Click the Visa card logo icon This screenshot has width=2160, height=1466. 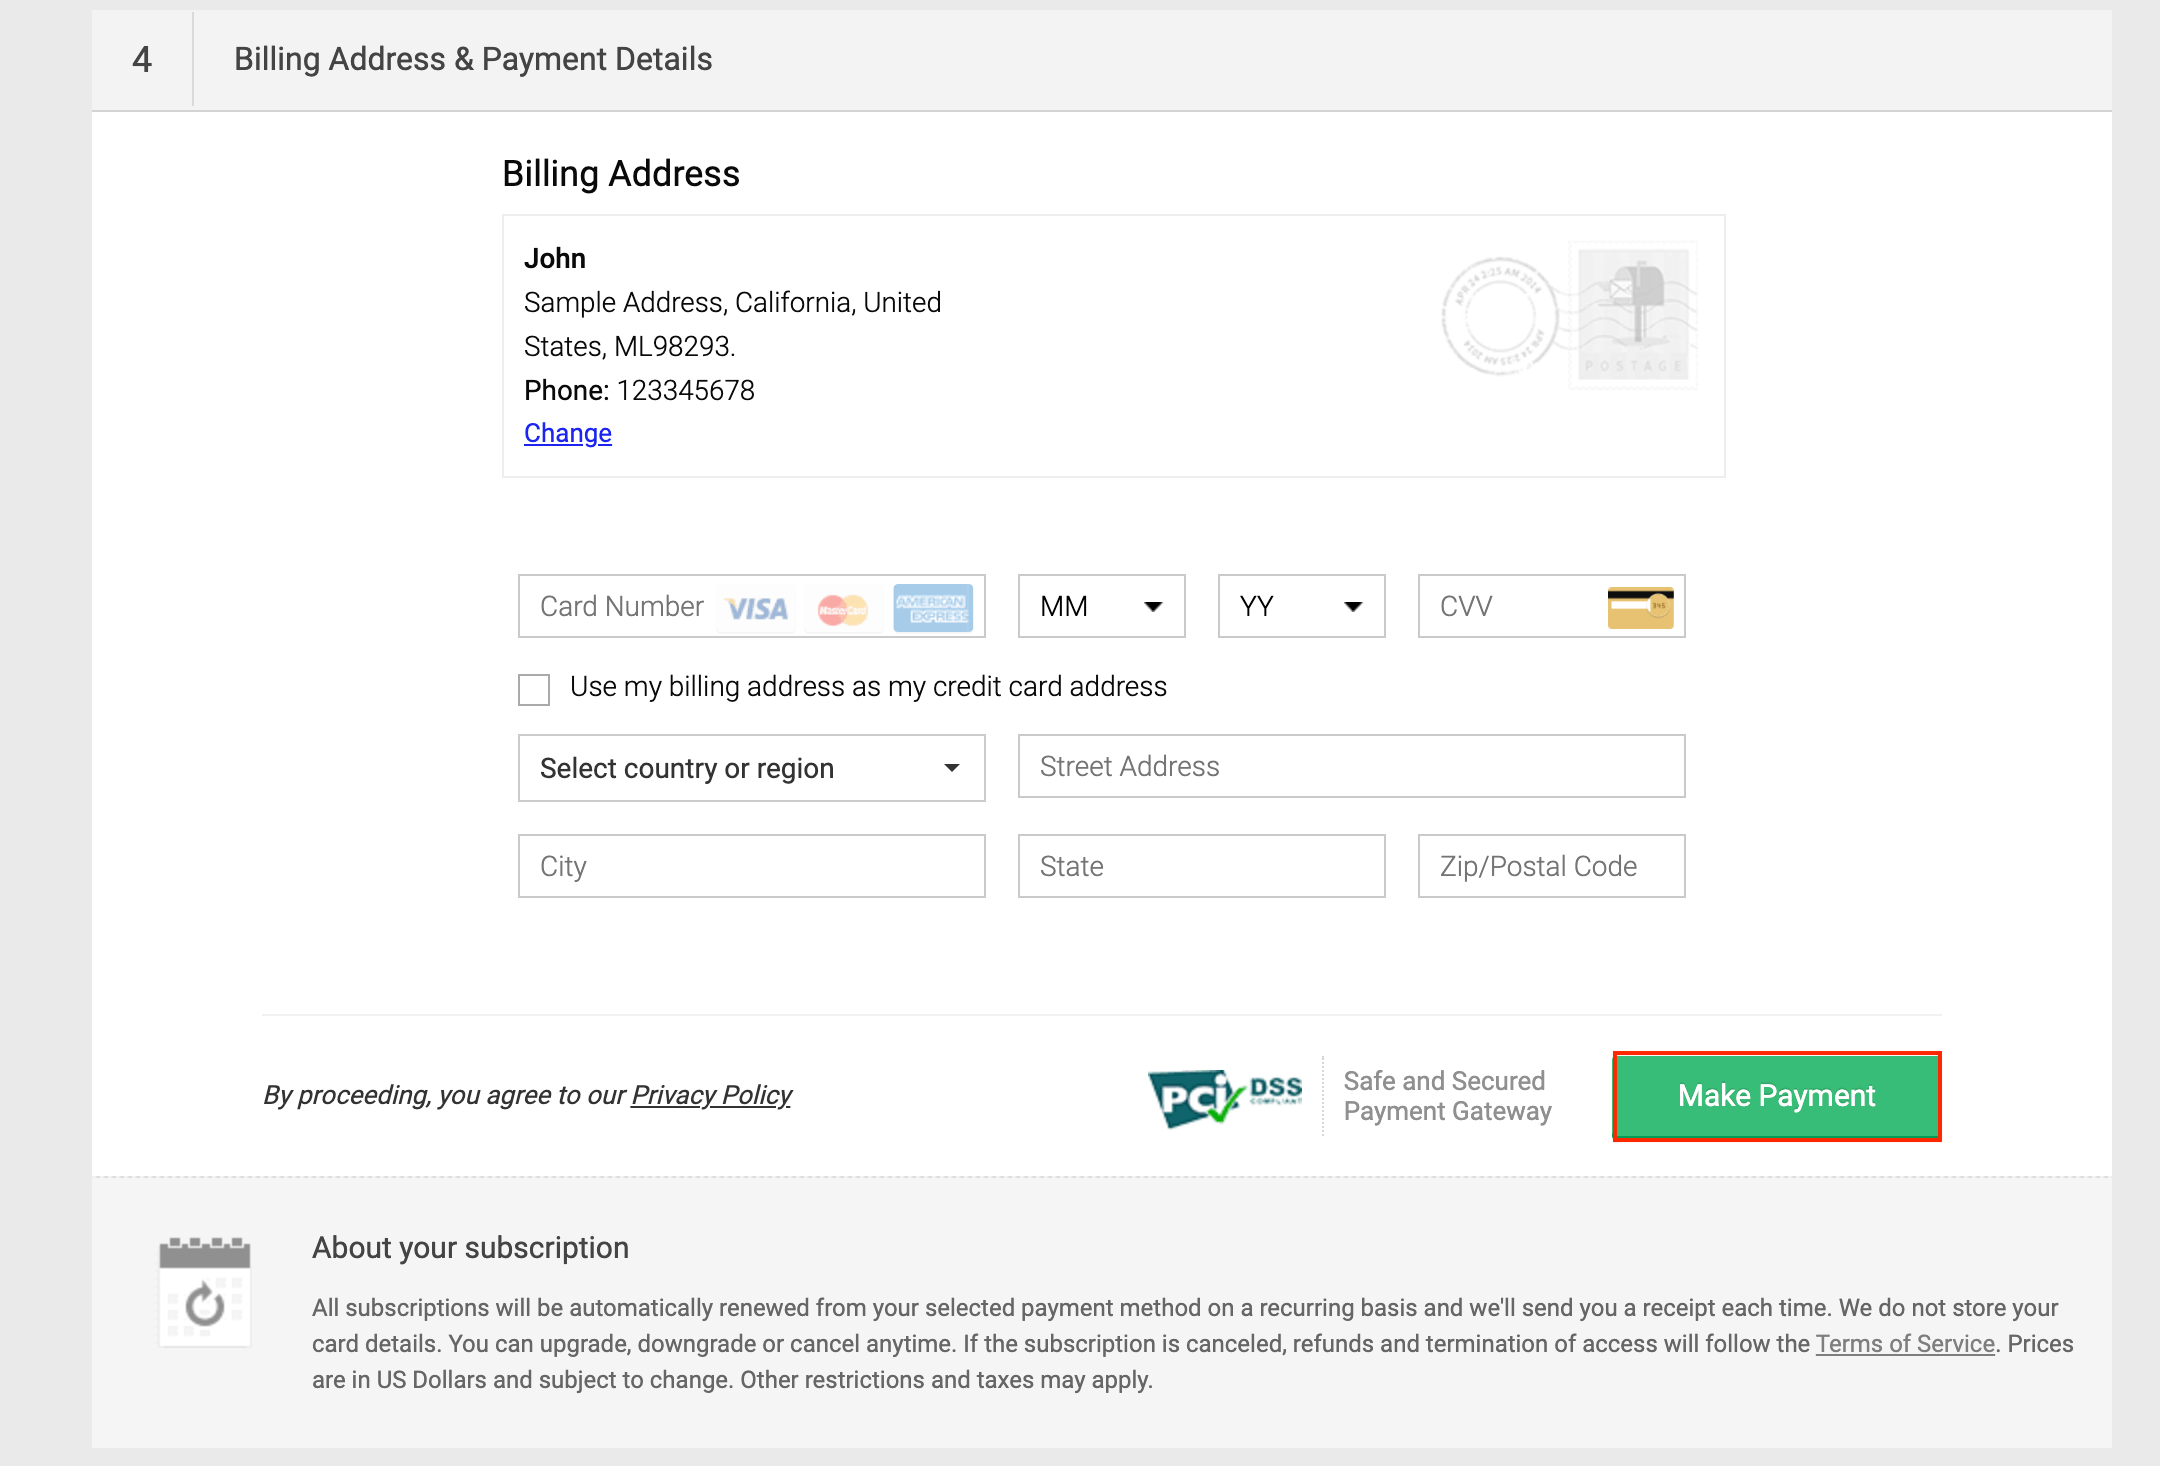pyautogui.click(x=757, y=608)
